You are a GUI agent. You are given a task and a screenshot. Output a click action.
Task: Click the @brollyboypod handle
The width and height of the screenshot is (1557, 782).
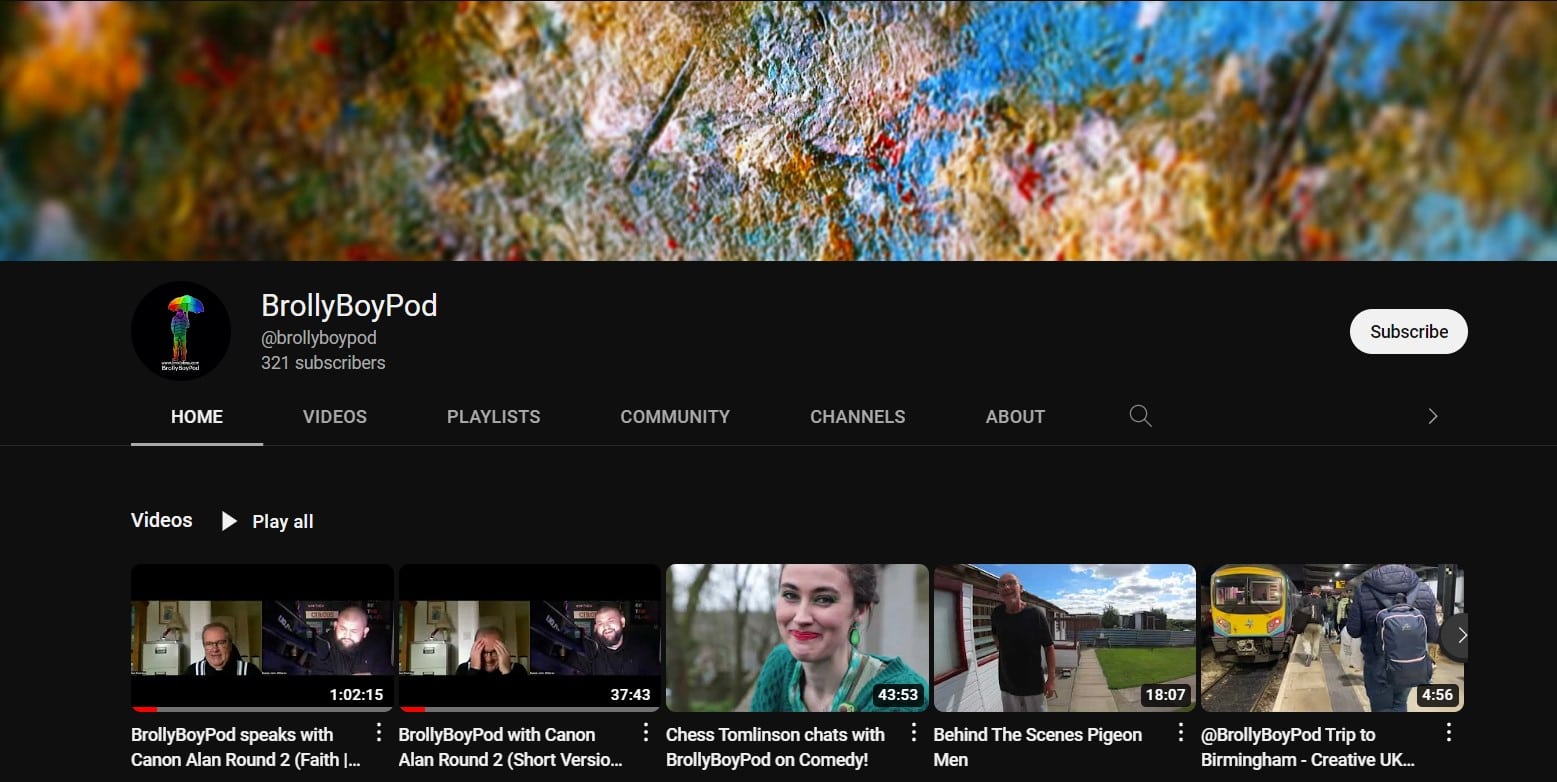[x=319, y=338]
